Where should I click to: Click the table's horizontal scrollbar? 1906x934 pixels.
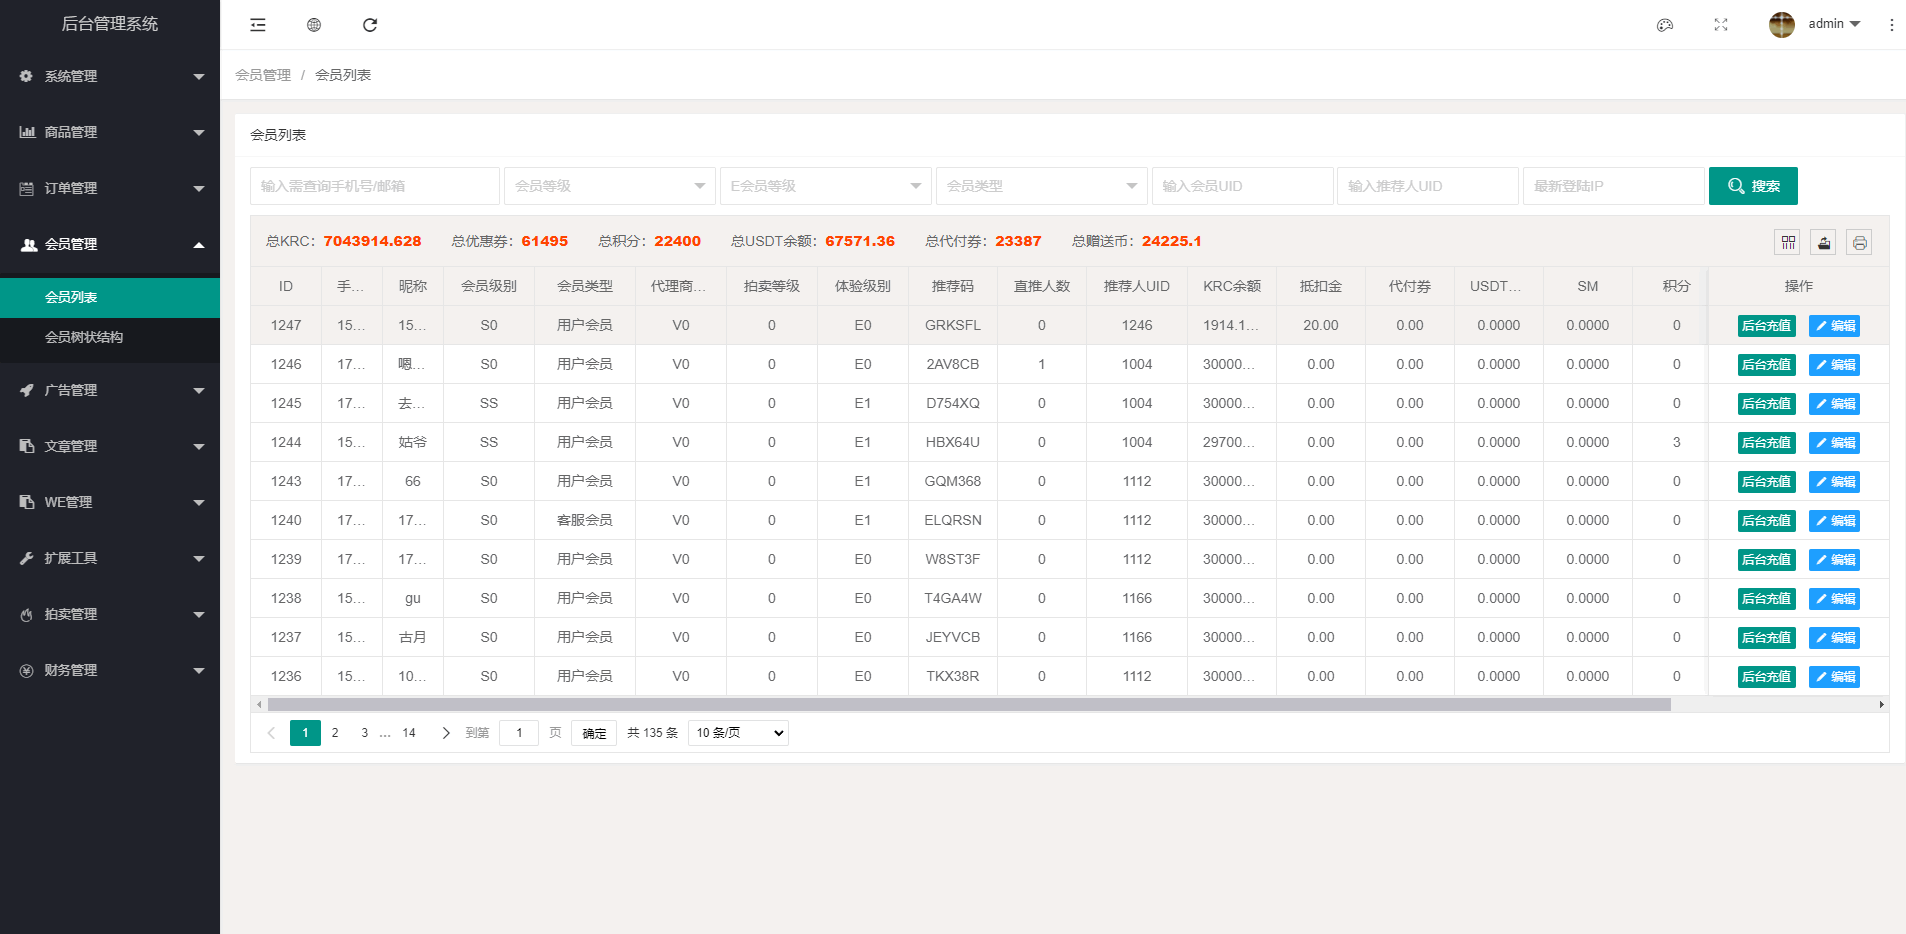pyautogui.click(x=968, y=705)
